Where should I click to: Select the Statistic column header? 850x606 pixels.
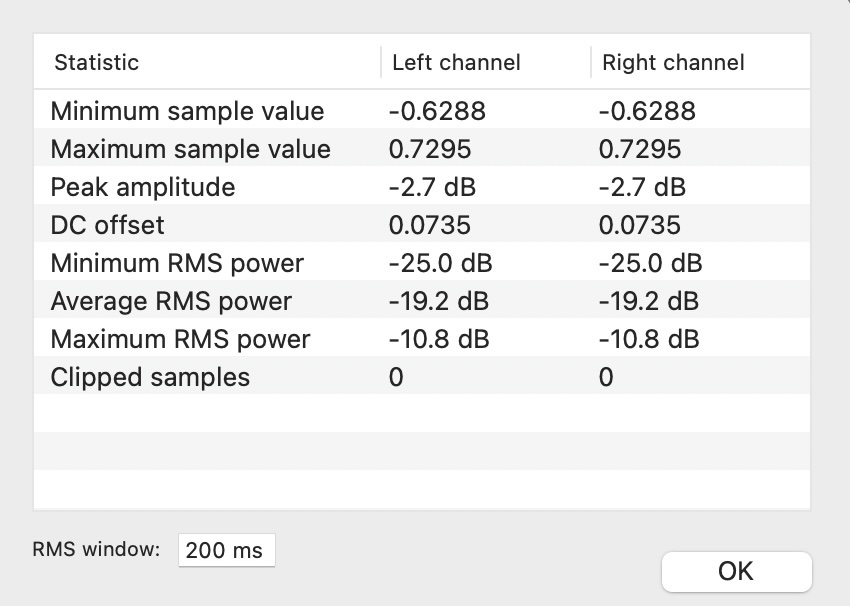(x=207, y=62)
